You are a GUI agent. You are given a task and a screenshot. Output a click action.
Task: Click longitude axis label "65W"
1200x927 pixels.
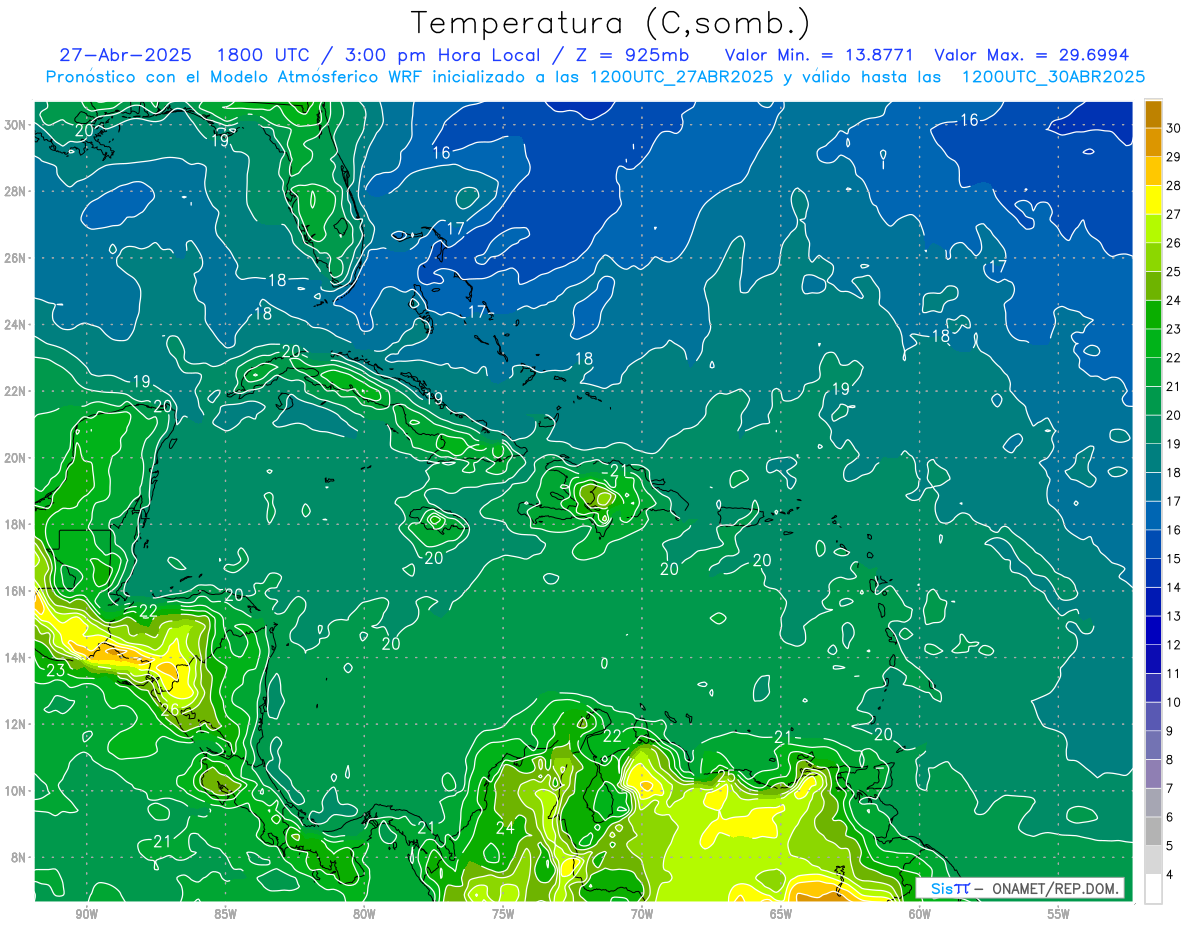pyautogui.click(x=781, y=914)
